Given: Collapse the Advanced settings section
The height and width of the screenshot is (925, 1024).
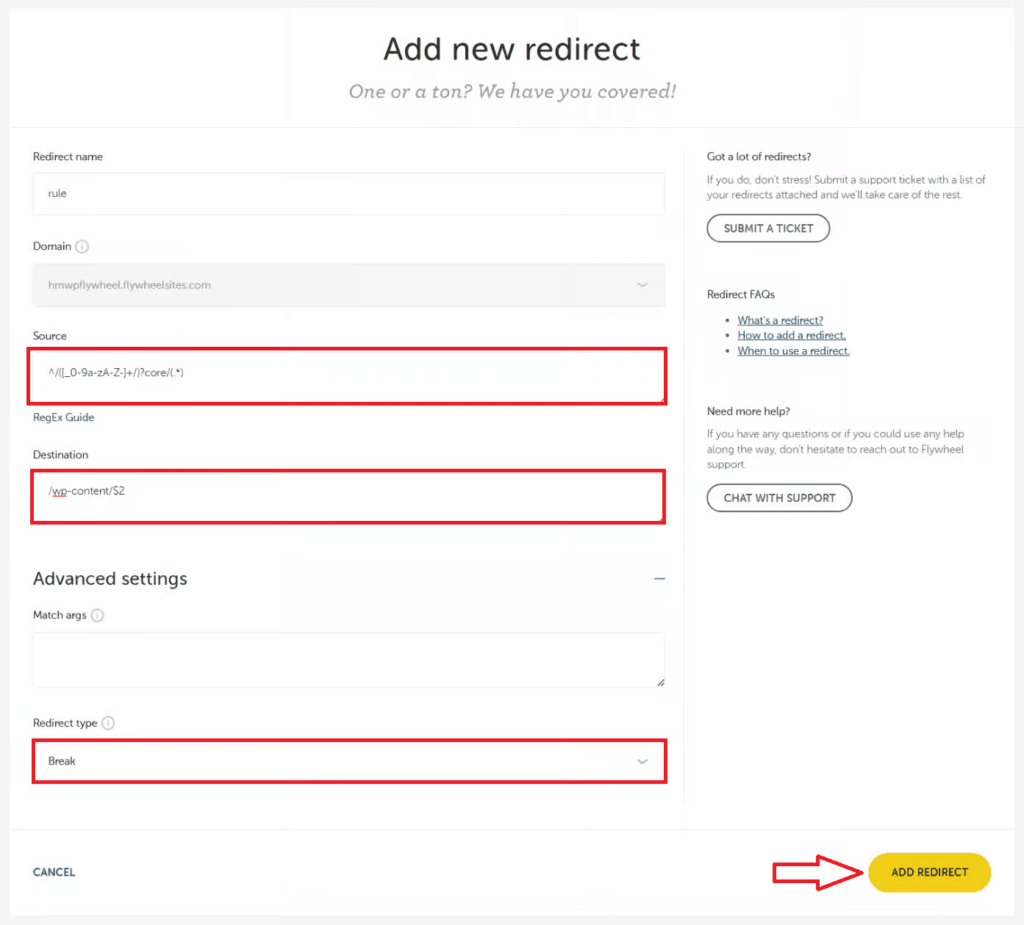Looking at the screenshot, I should [659, 579].
